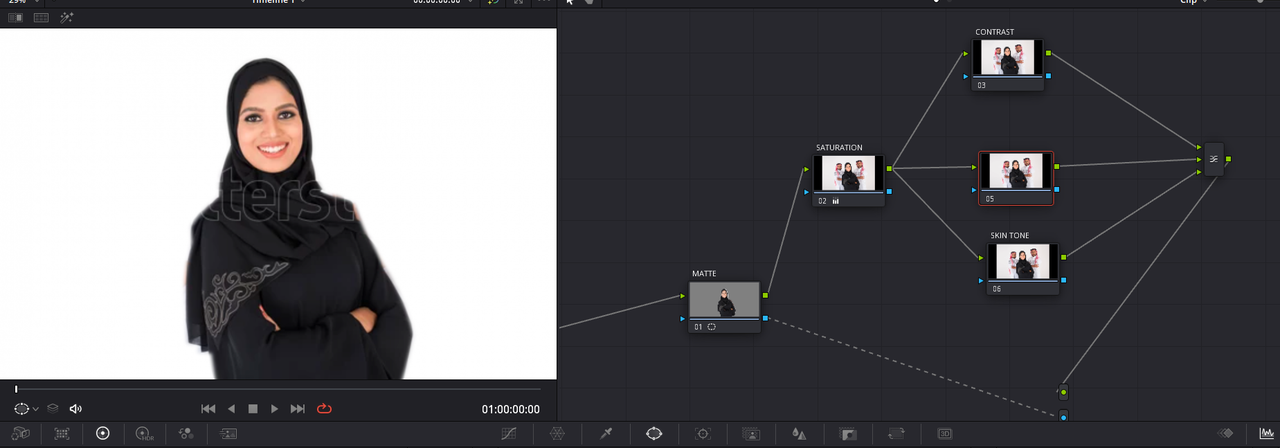The width and height of the screenshot is (1280, 448).
Task: Toggle the image wipe viewer mode
Action: point(15,18)
